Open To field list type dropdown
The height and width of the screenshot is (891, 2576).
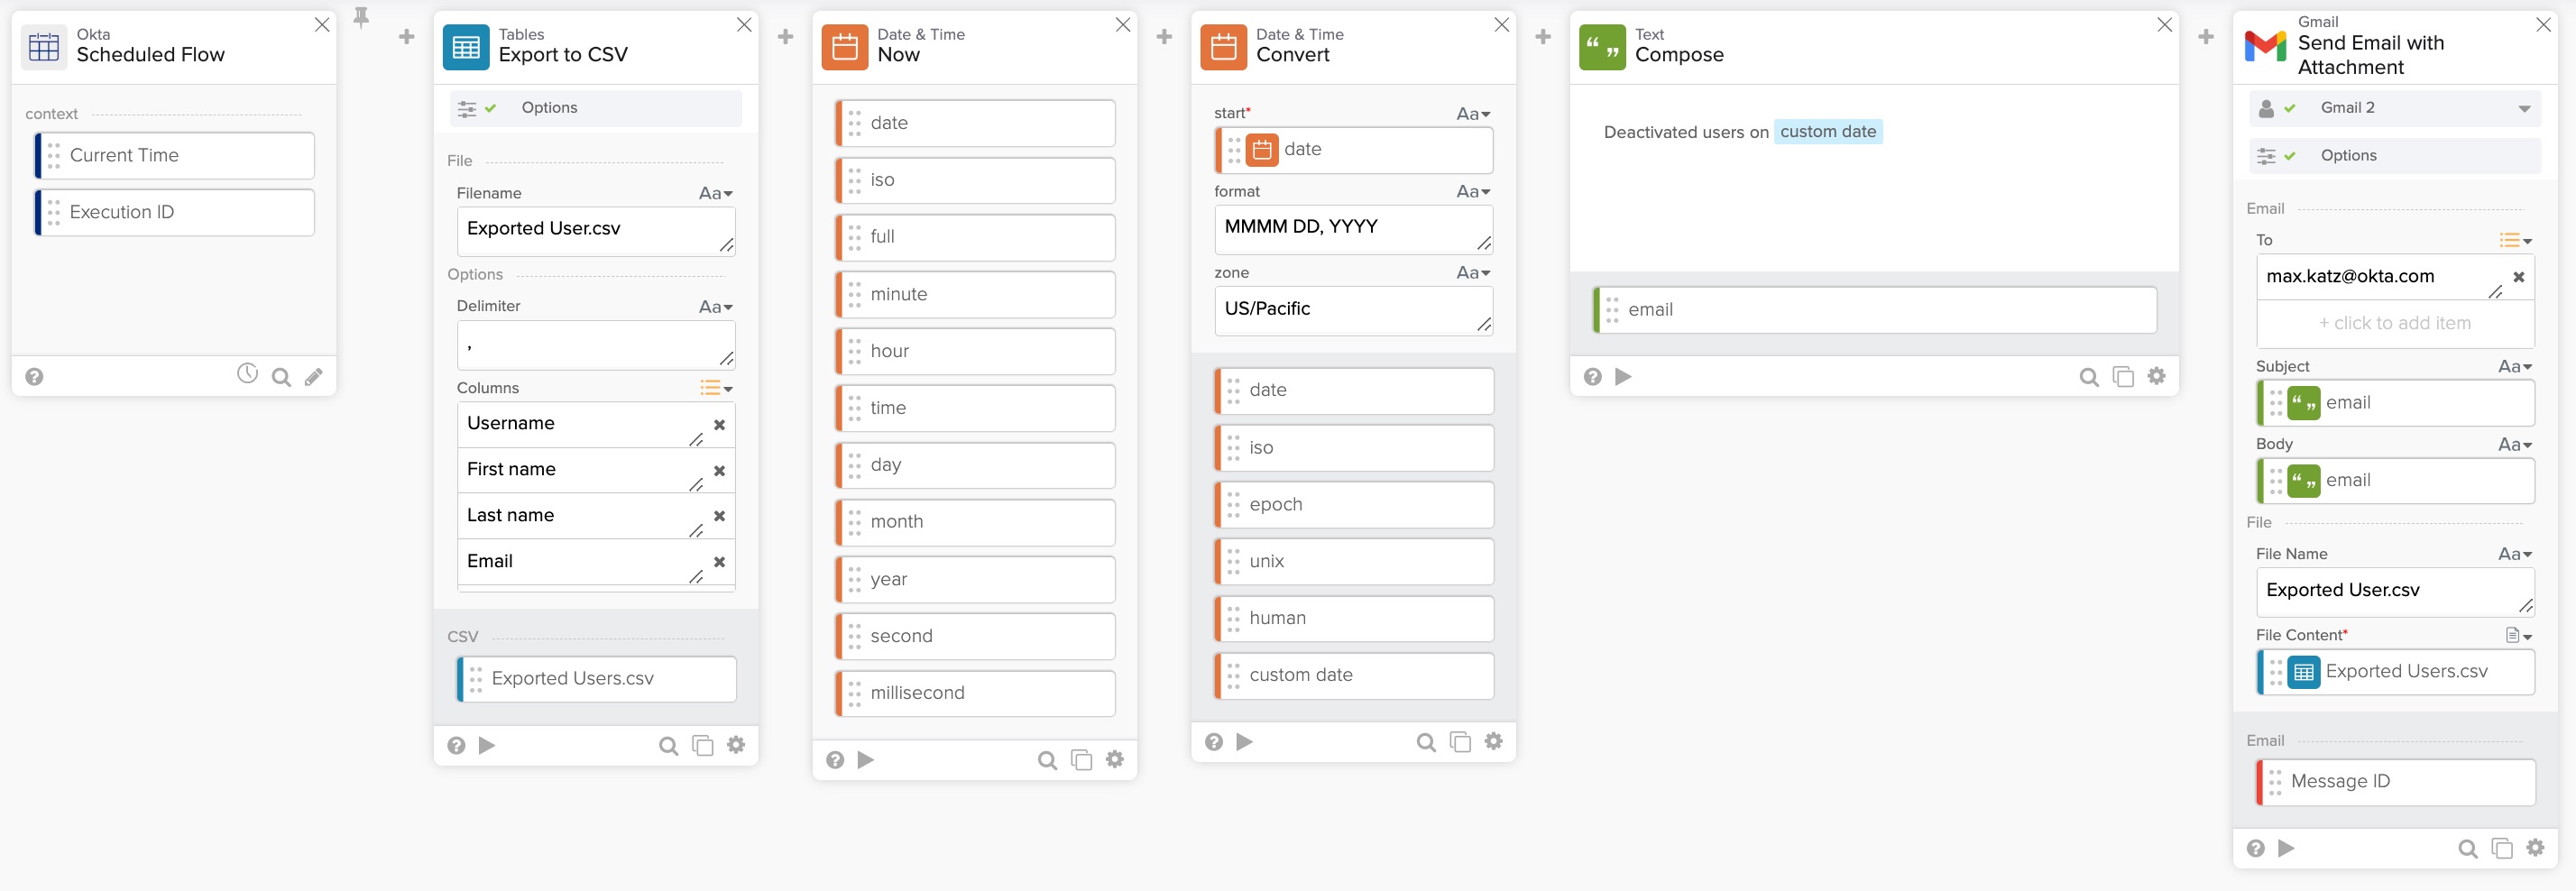coord(2516,241)
